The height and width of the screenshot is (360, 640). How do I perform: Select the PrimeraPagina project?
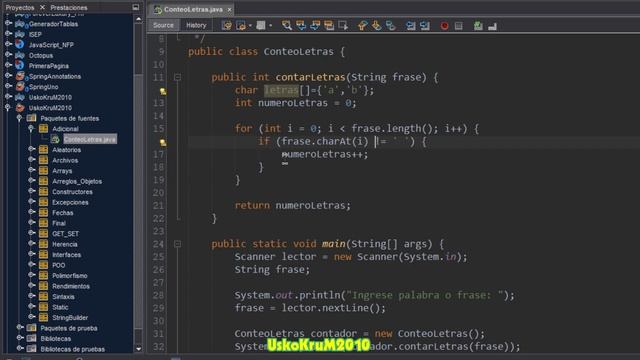49,66
